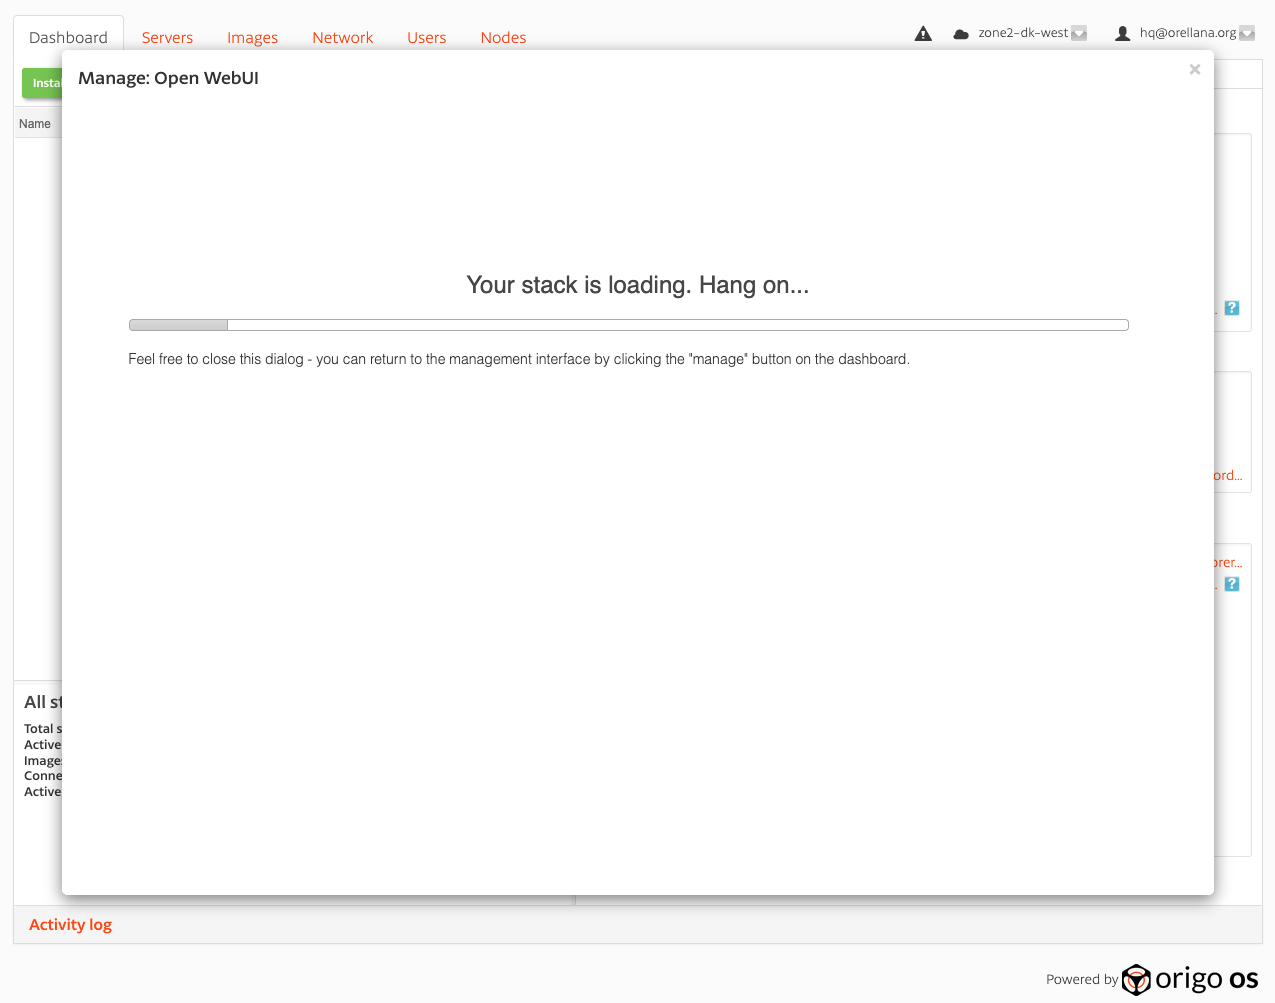The image size is (1275, 1003).
Task: Select the Dashboard tab
Action: 68,38
